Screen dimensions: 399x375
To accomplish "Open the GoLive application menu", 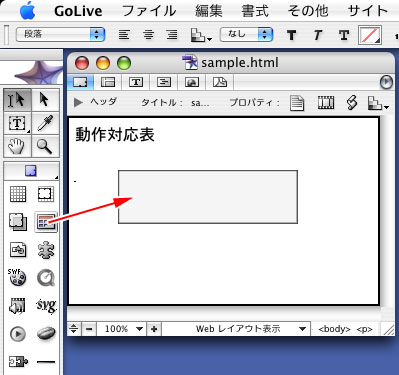I will coord(78,11).
